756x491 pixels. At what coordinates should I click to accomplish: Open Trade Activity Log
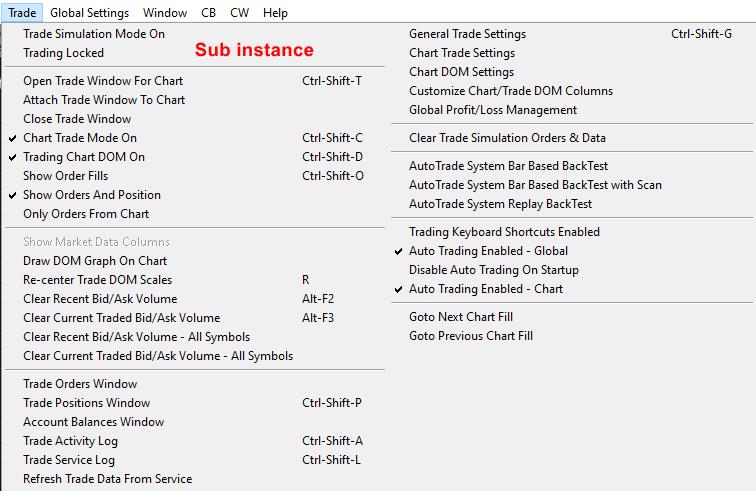tap(70, 441)
